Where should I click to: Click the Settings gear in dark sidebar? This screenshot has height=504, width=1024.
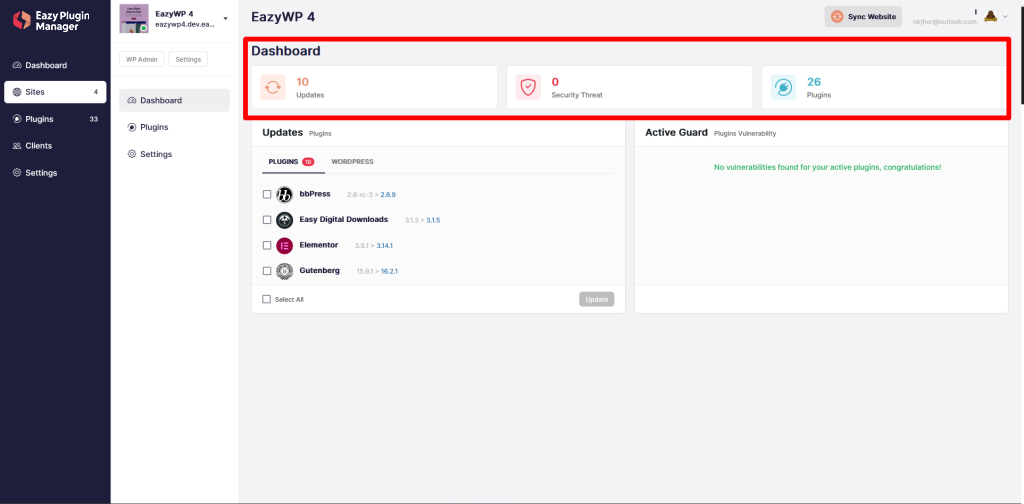click(x=17, y=173)
